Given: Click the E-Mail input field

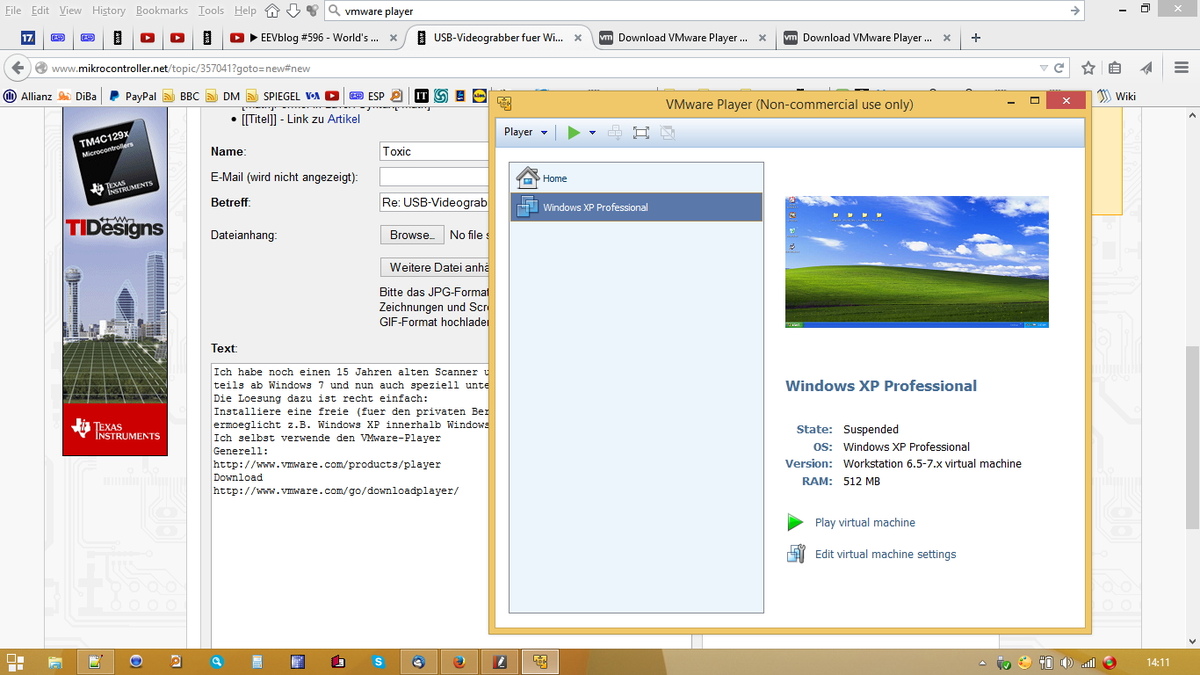Looking at the screenshot, I should (435, 177).
